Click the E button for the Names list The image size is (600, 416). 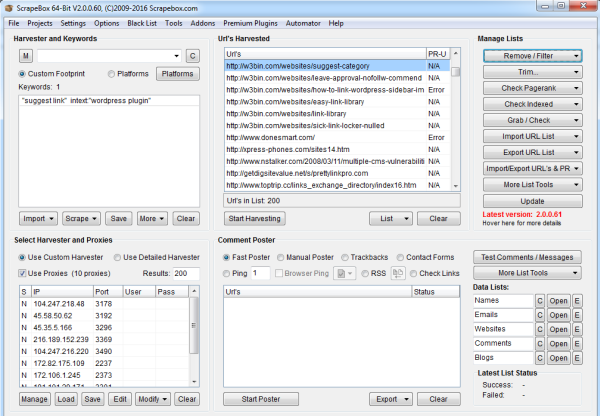point(577,301)
